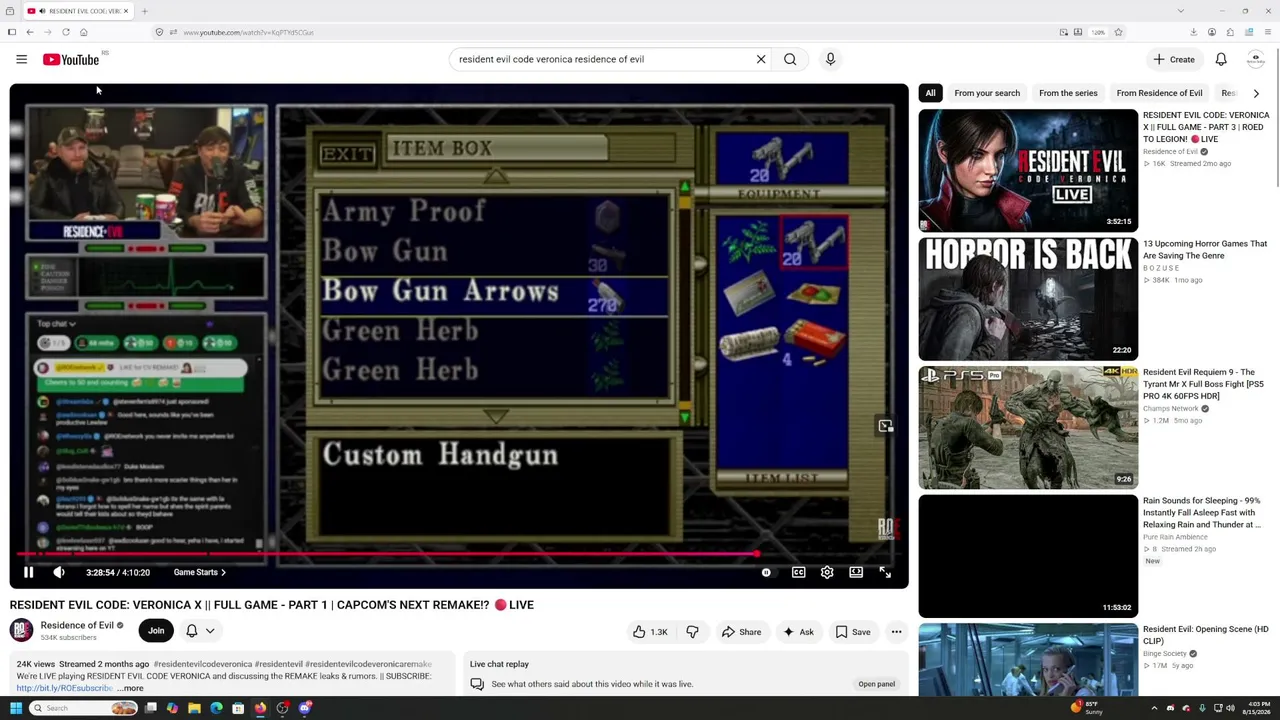Screen dimensions: 1280x720
Task: Follow the bit.ly ROEsubscribe link
Action: [64, 688]
